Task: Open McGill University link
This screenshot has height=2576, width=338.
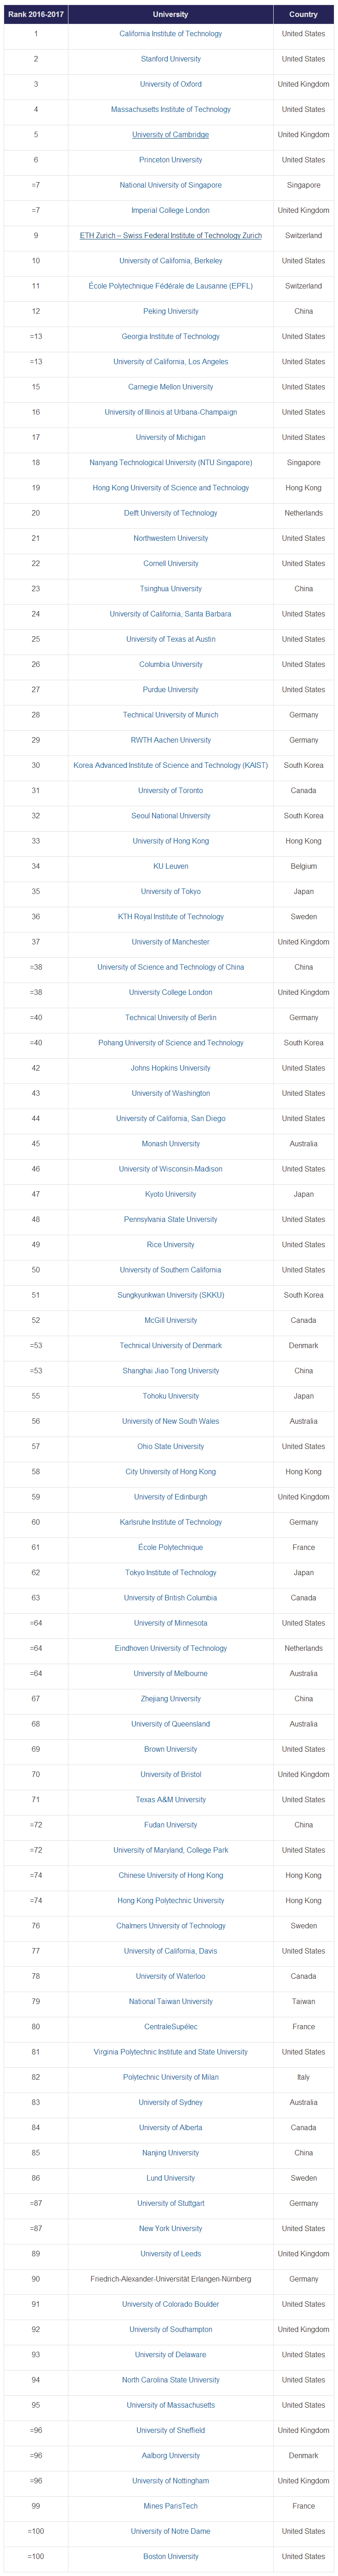Action: tap(170, 1320)
